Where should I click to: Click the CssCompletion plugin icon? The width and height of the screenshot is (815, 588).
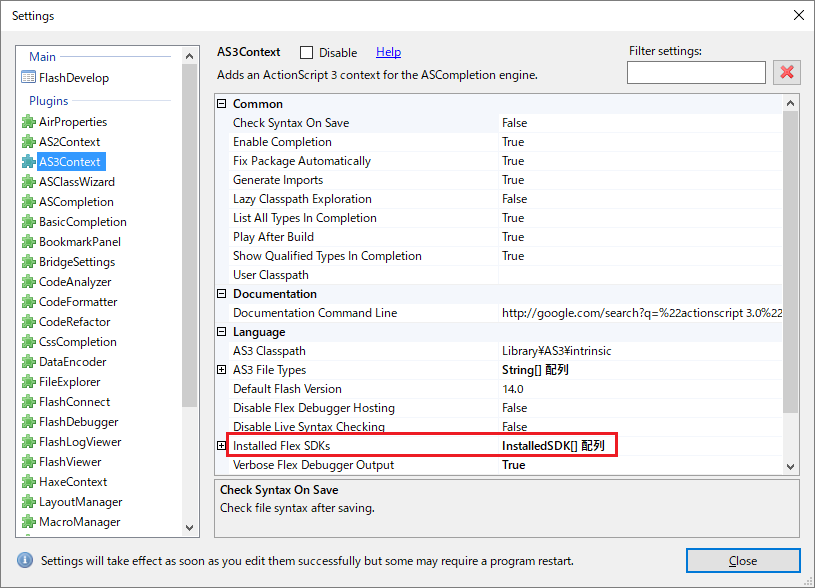pyautogui.click(x=29, y=342)
